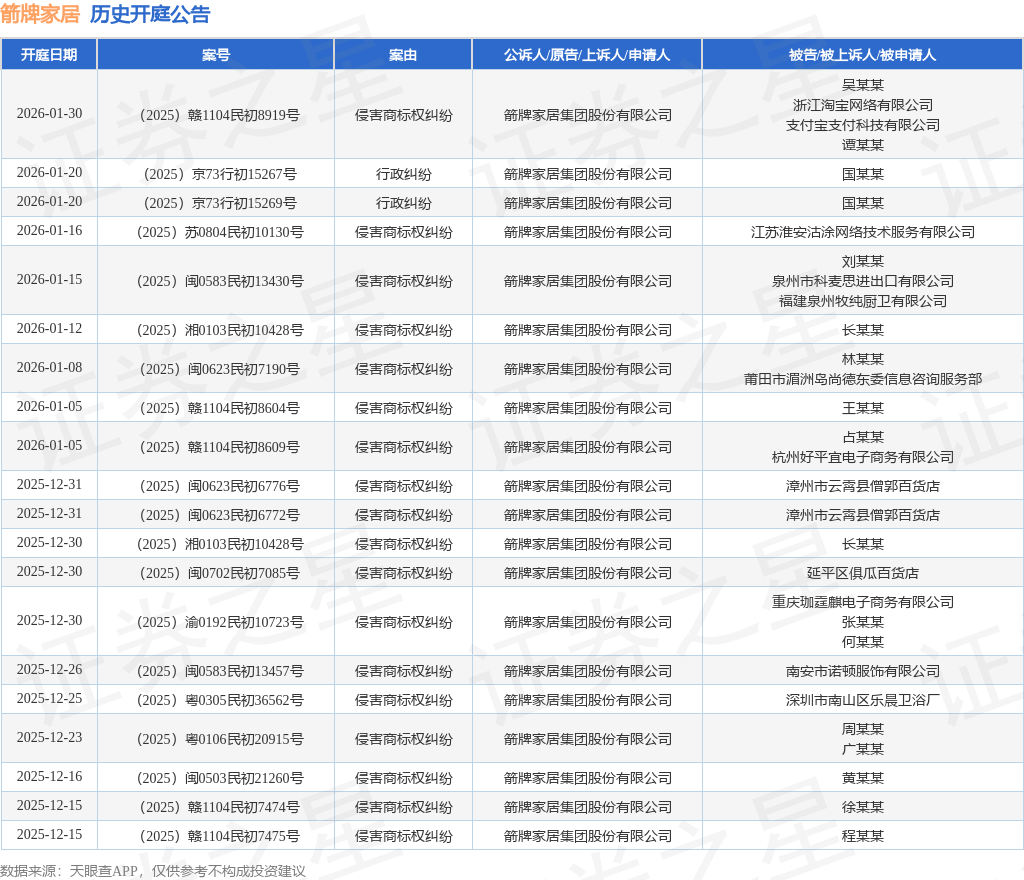Click defendant 重庆珈垚麒电子商务有限公司
The image size is (1024, 880).
tap(863, 602)
